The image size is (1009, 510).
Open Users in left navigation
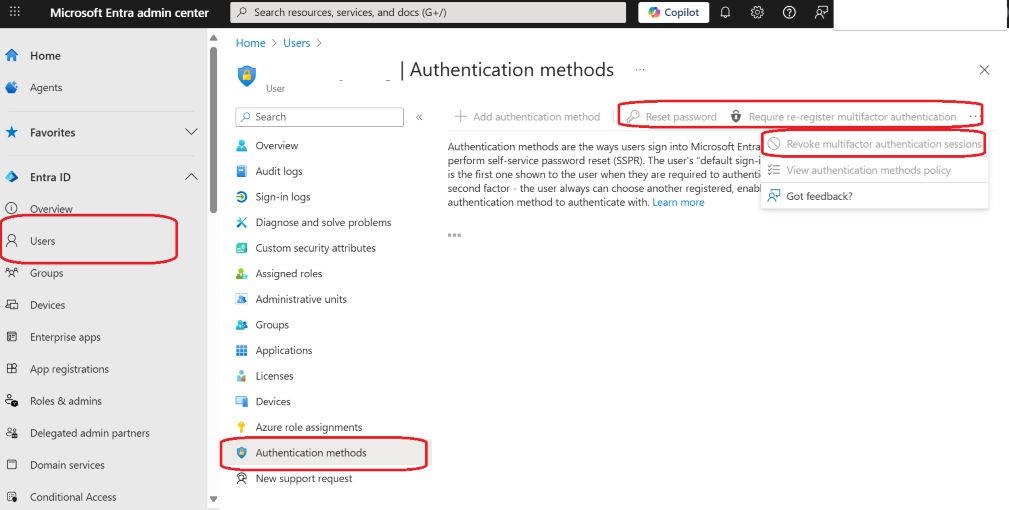[x=42, y=241]
